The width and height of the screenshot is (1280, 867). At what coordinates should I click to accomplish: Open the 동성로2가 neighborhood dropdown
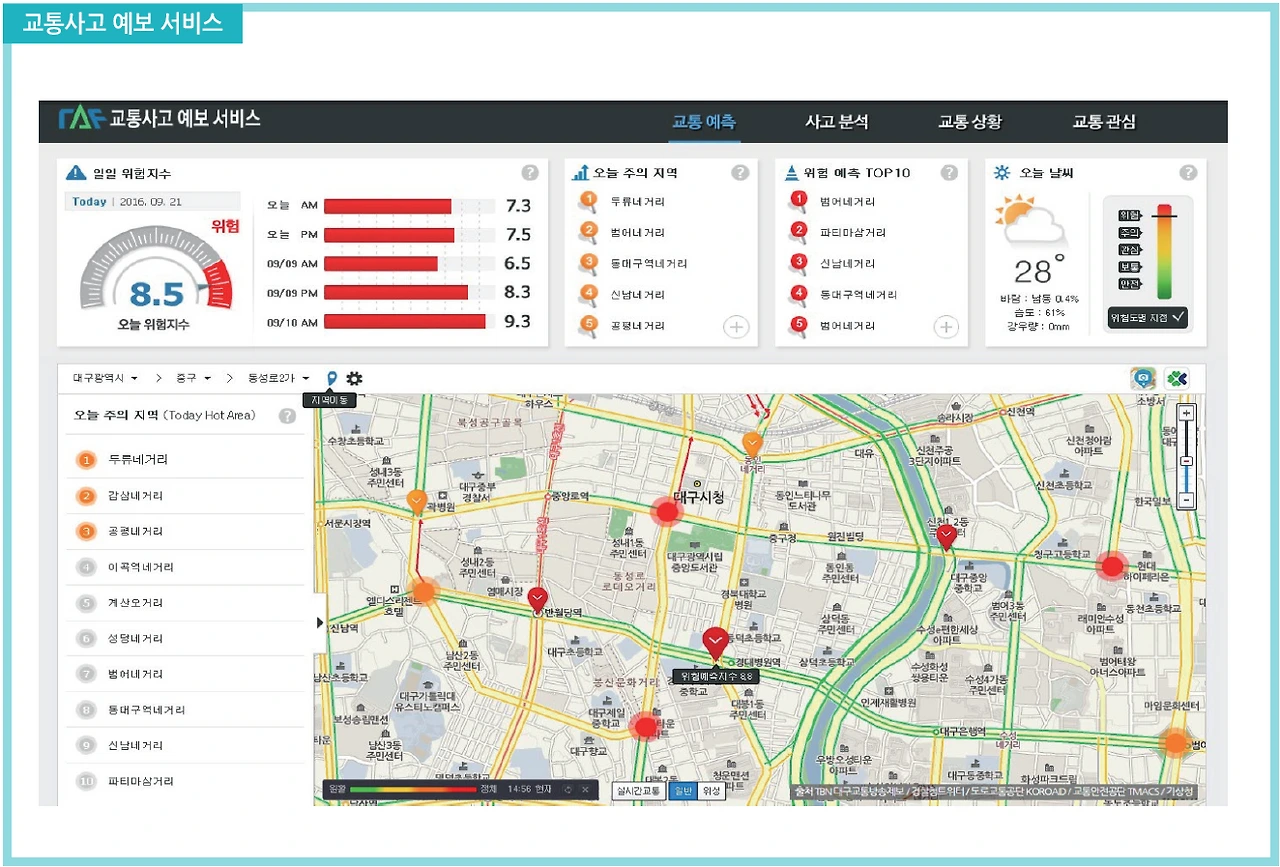click(278, 379)
